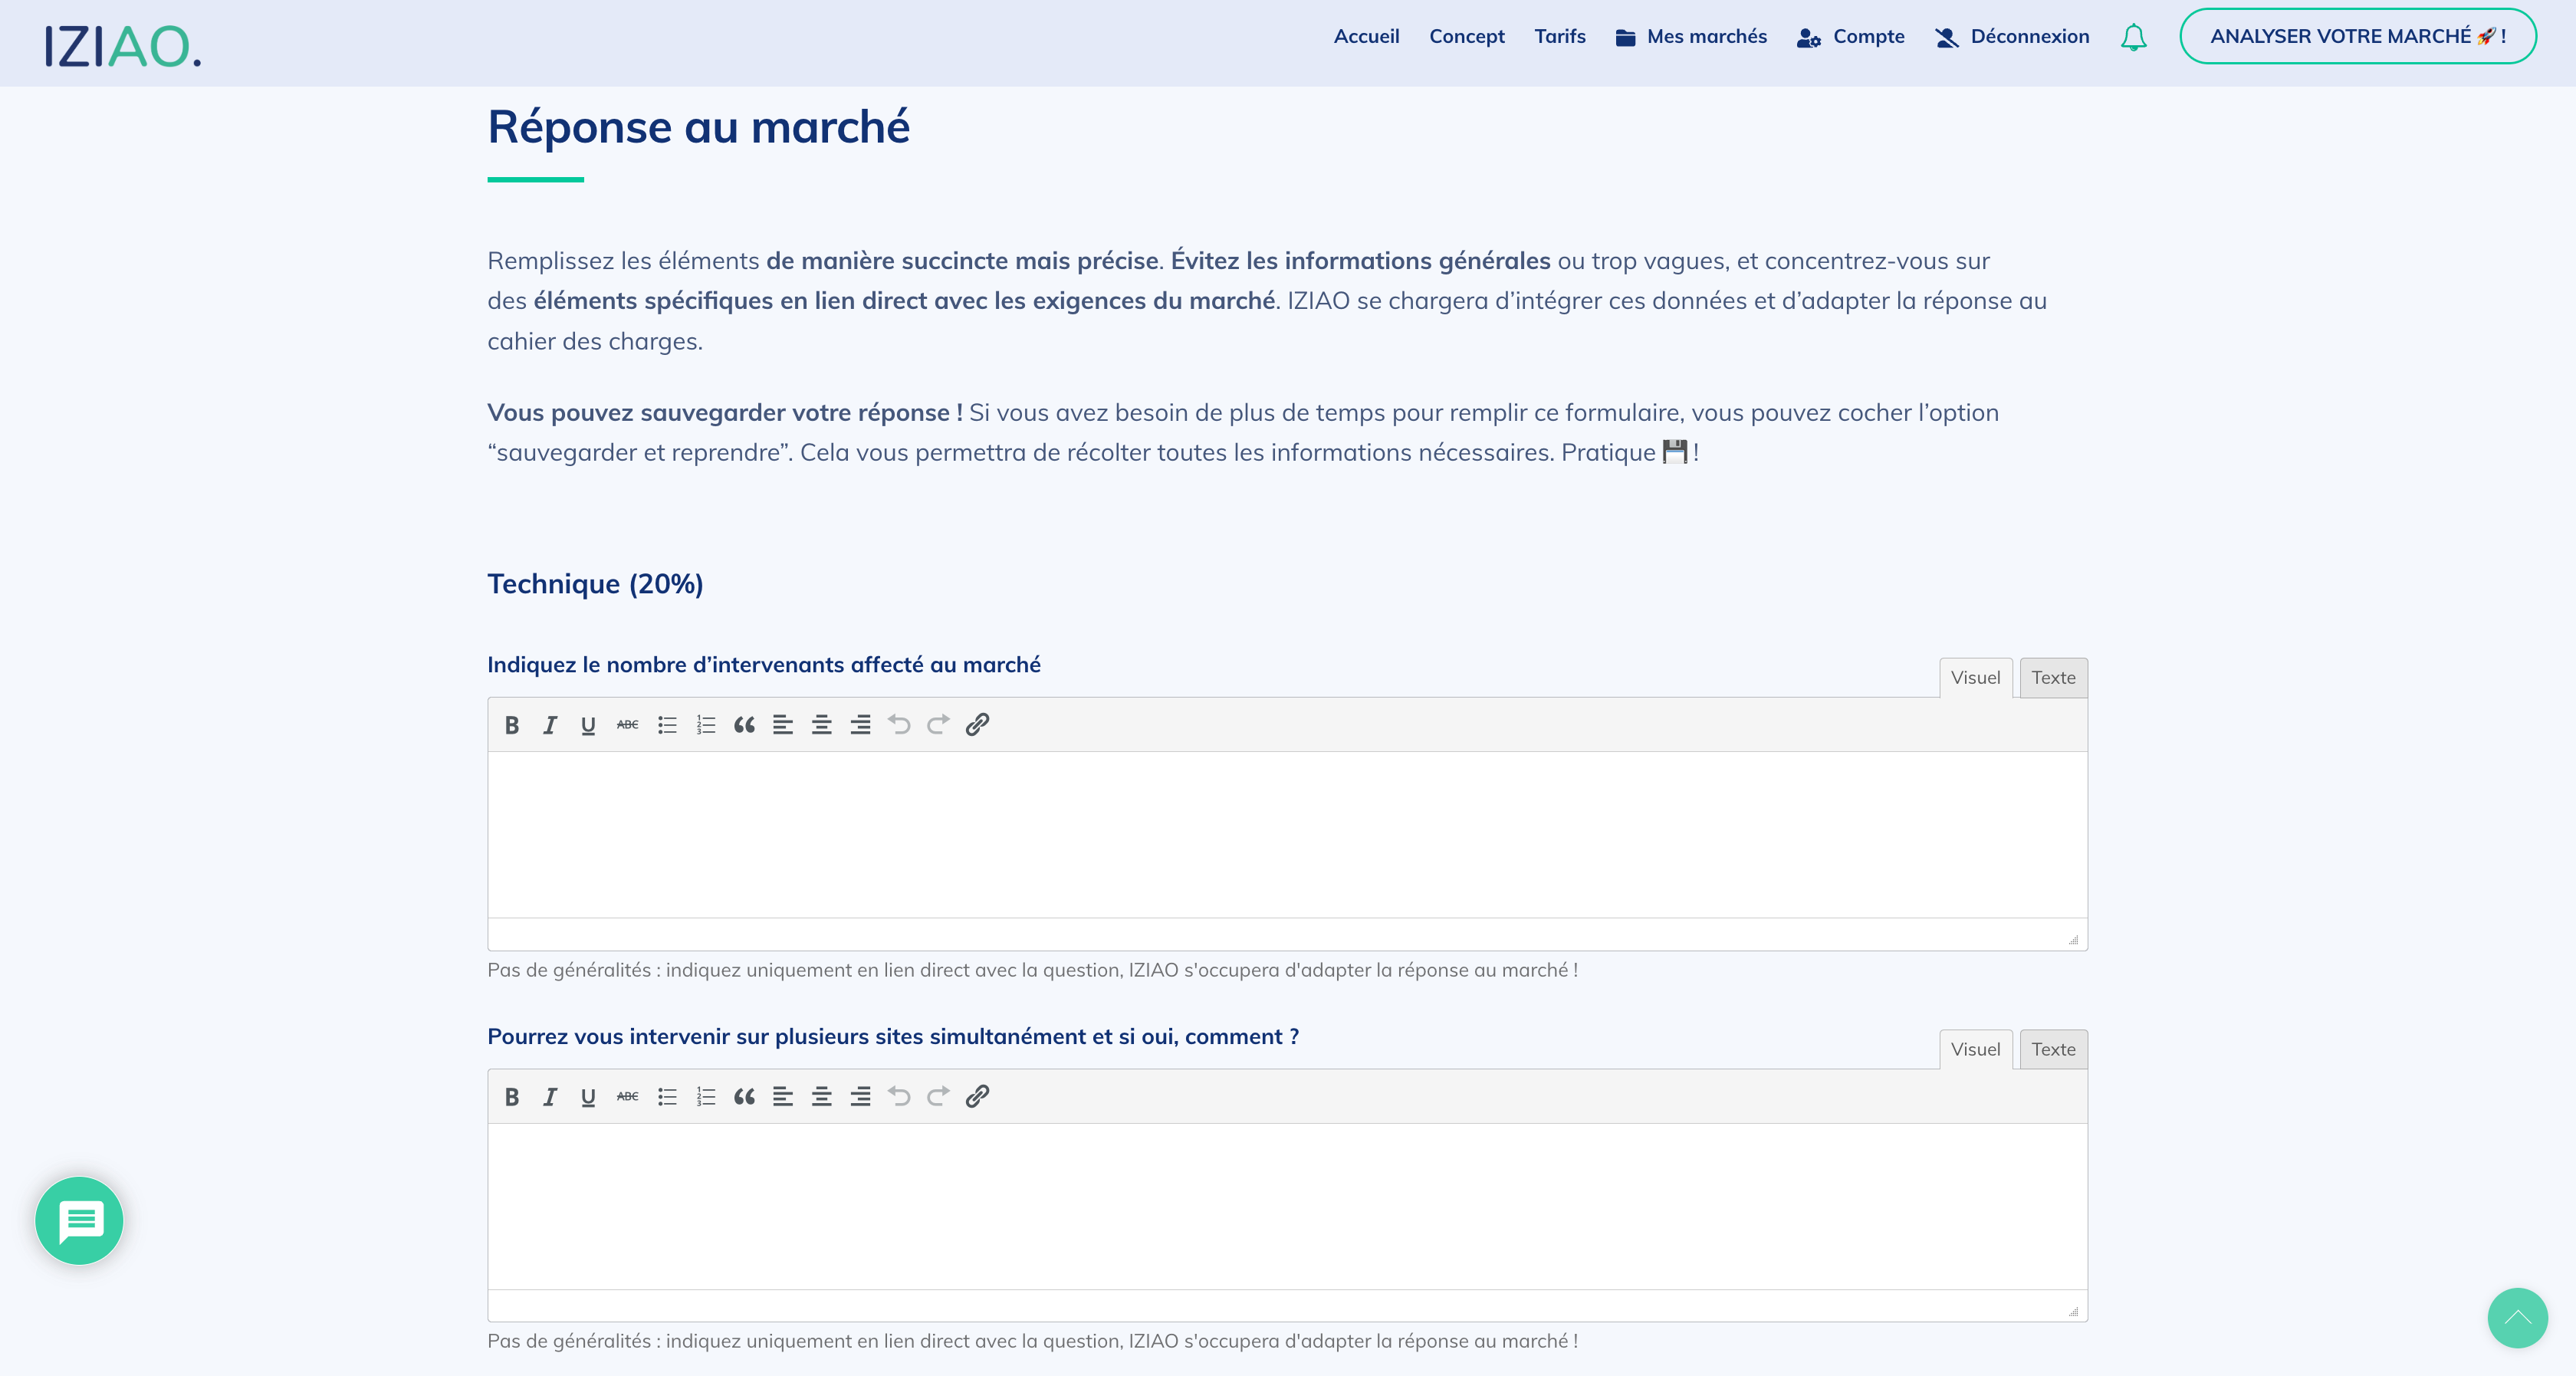Click Underline in second editor toolbar
The image size is (2576, 1376).
(x=588, y=1097)
